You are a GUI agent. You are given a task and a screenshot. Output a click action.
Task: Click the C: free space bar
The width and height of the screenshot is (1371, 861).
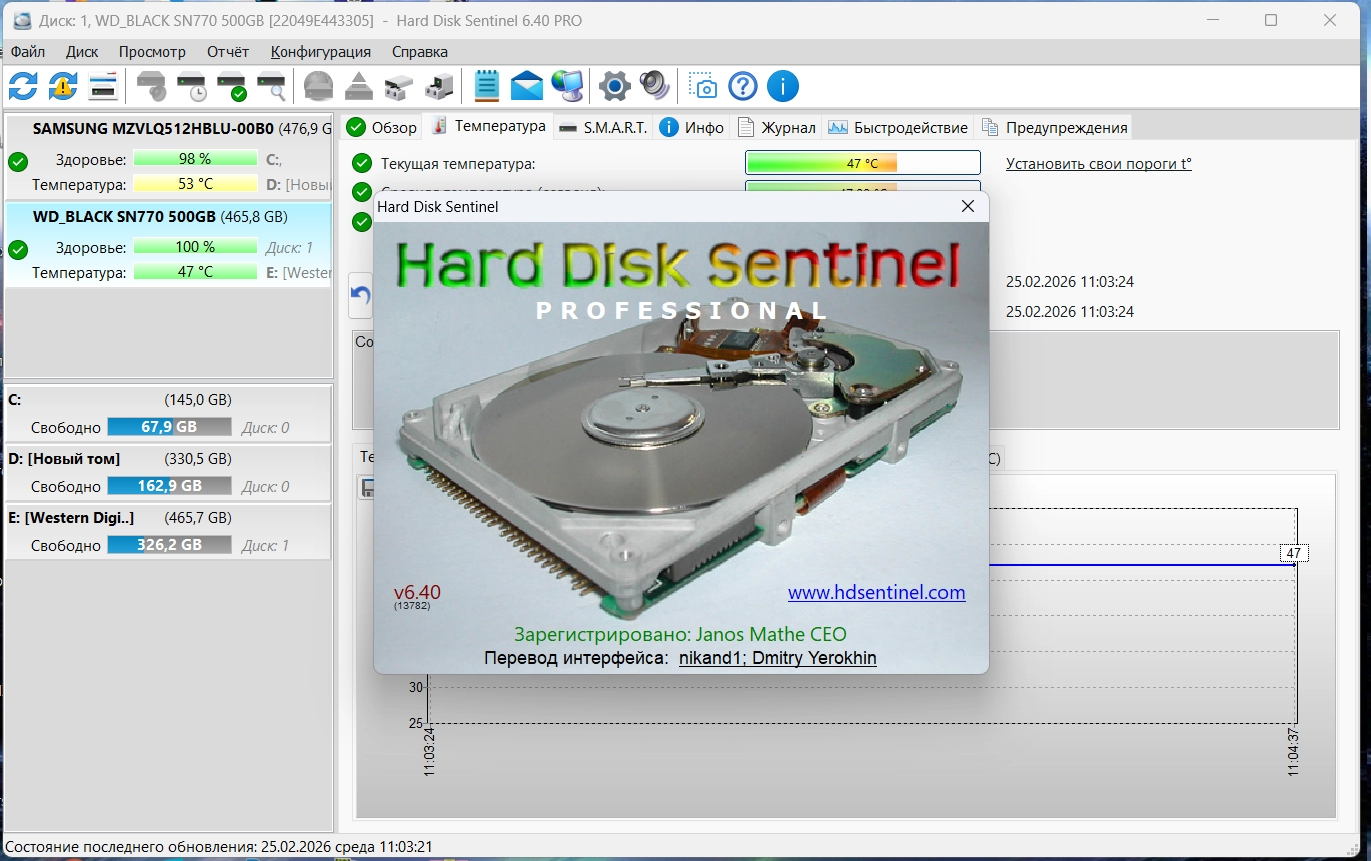pos(169,427)
